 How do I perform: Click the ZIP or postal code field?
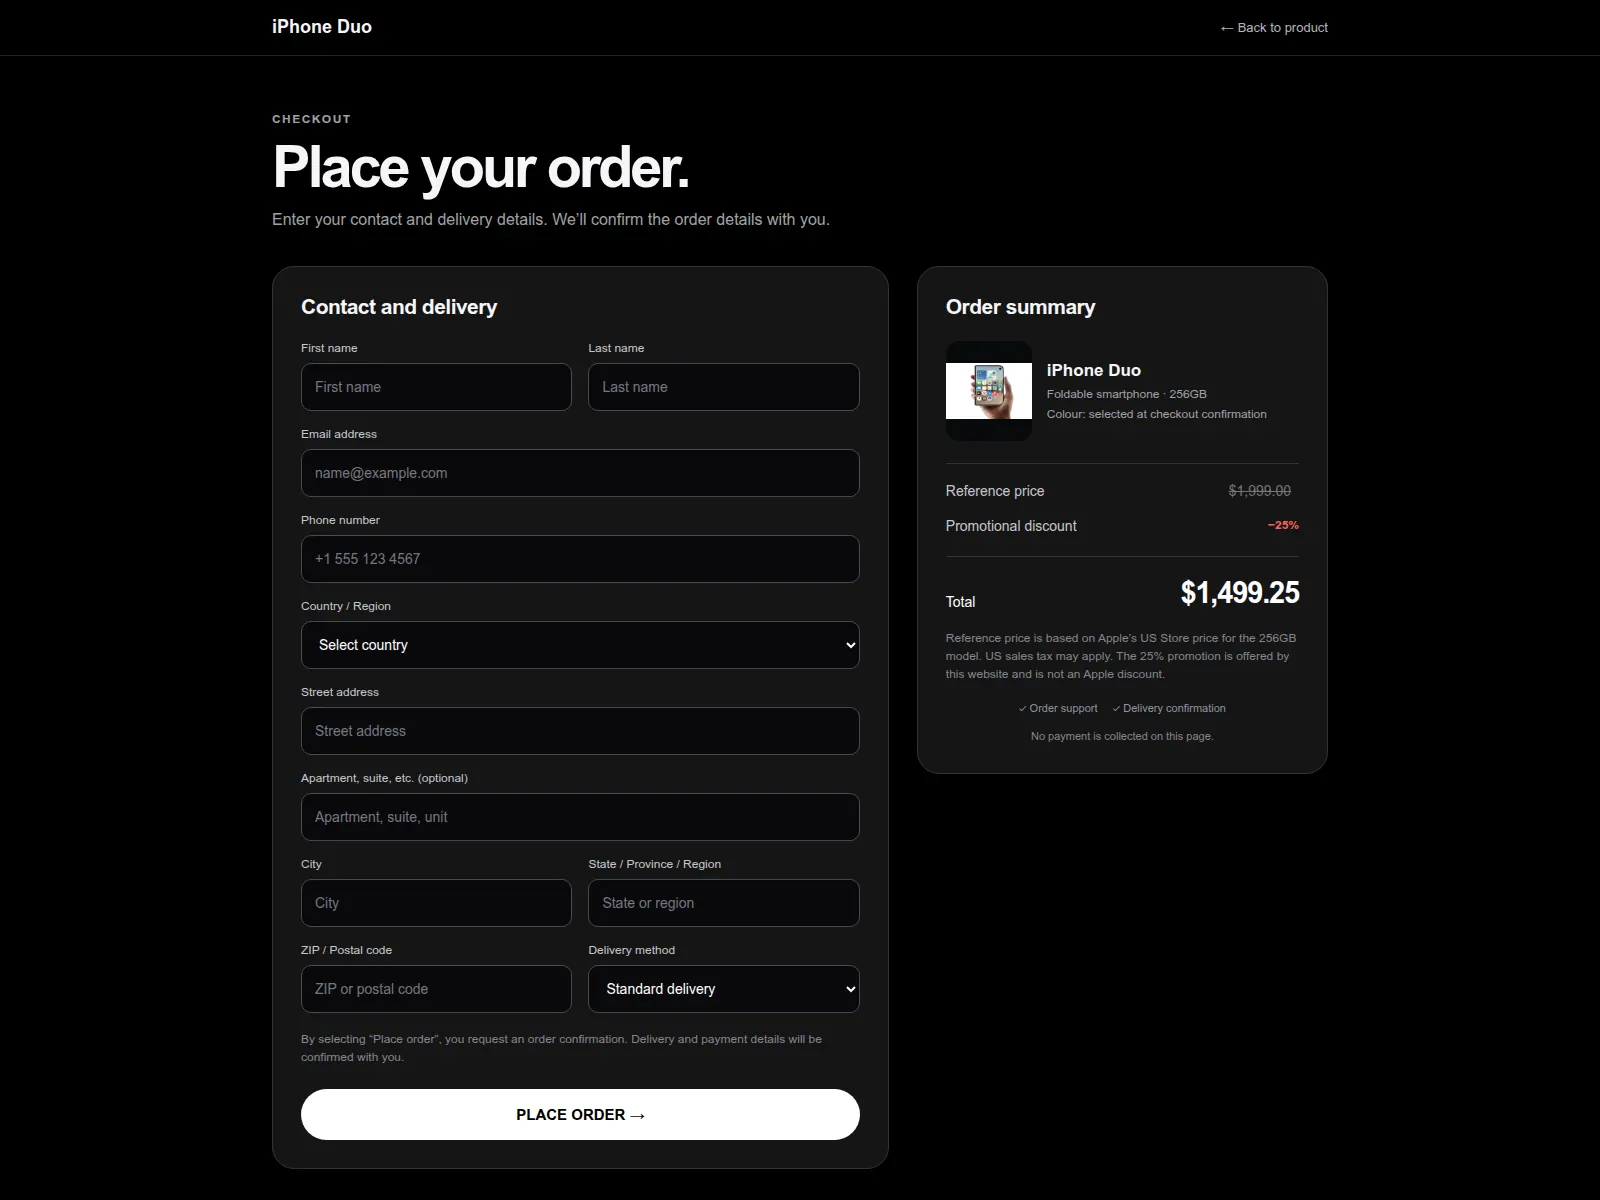[x=436, y=989]
